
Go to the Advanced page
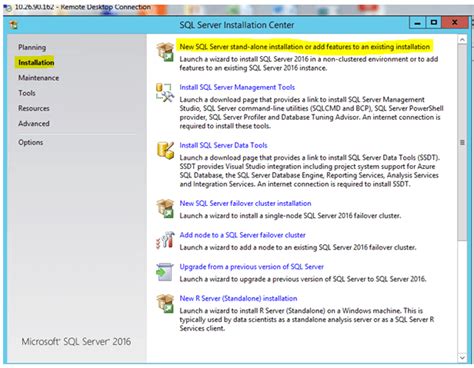click(34, 123)
